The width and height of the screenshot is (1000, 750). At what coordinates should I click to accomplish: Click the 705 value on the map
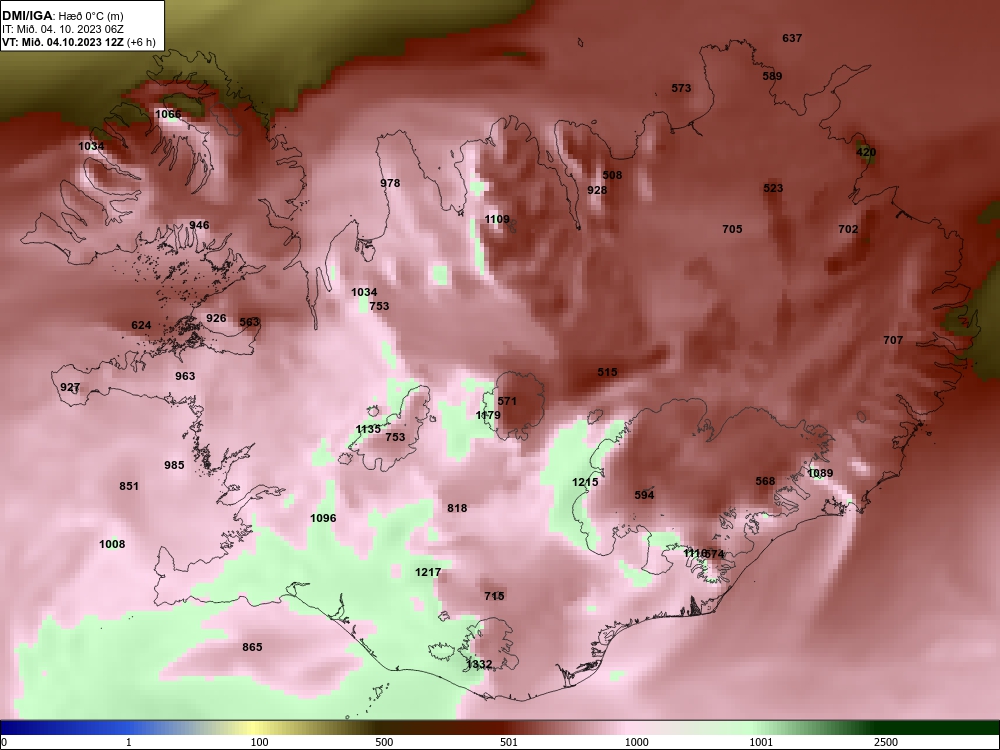[x=732, y=229]
